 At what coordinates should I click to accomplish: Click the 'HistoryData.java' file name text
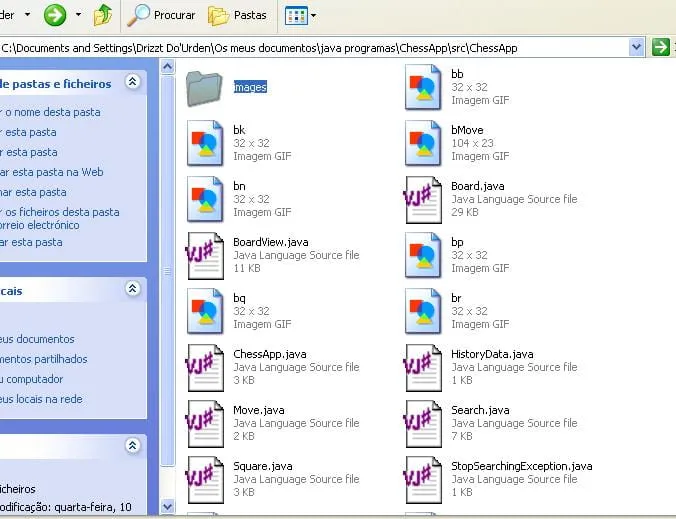point(492,354)
